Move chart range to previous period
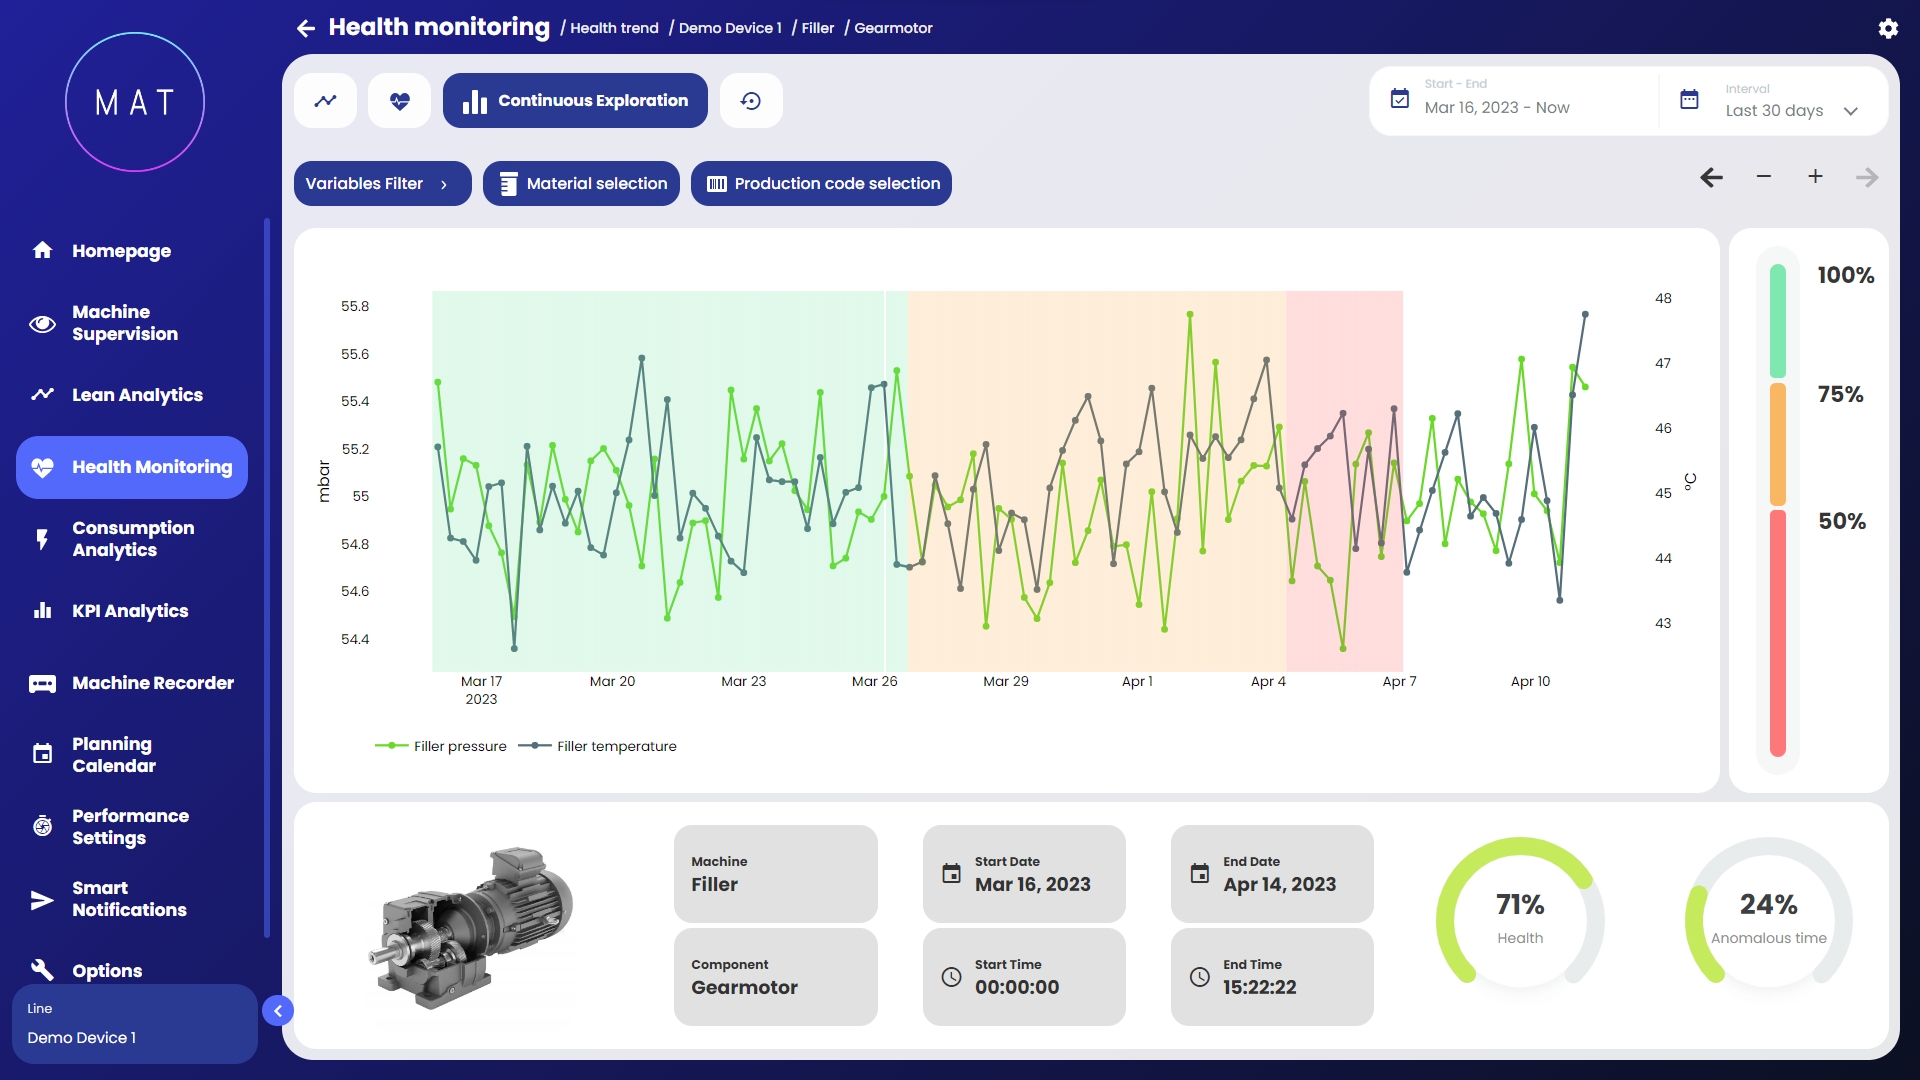 1711,177
